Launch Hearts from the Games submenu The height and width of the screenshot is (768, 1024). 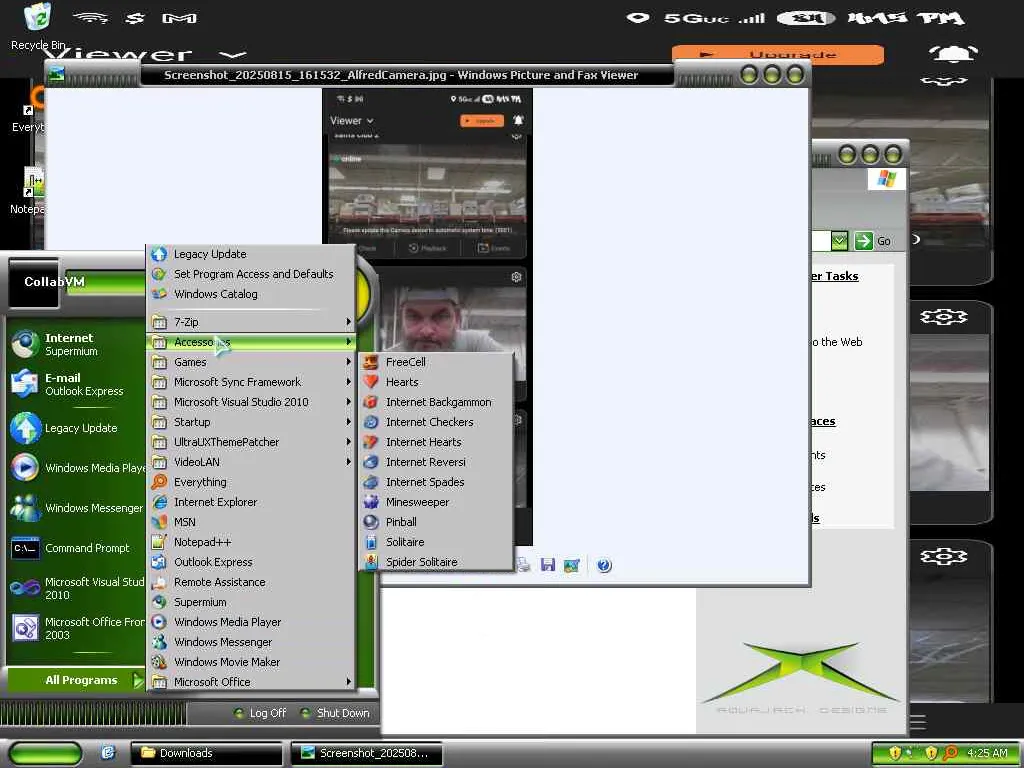coord(435,382)
